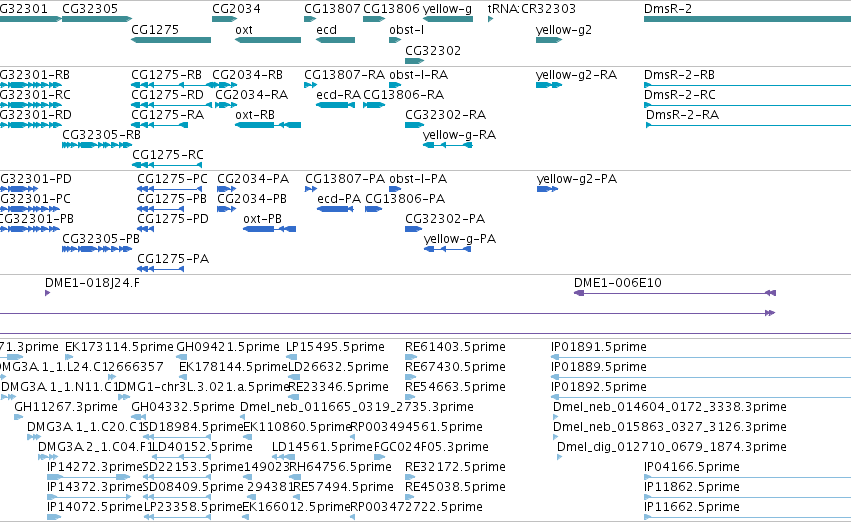This screenshot has height=522, width=851.
Task: Click protein CG1275-PB label
Action: point(172,199)
